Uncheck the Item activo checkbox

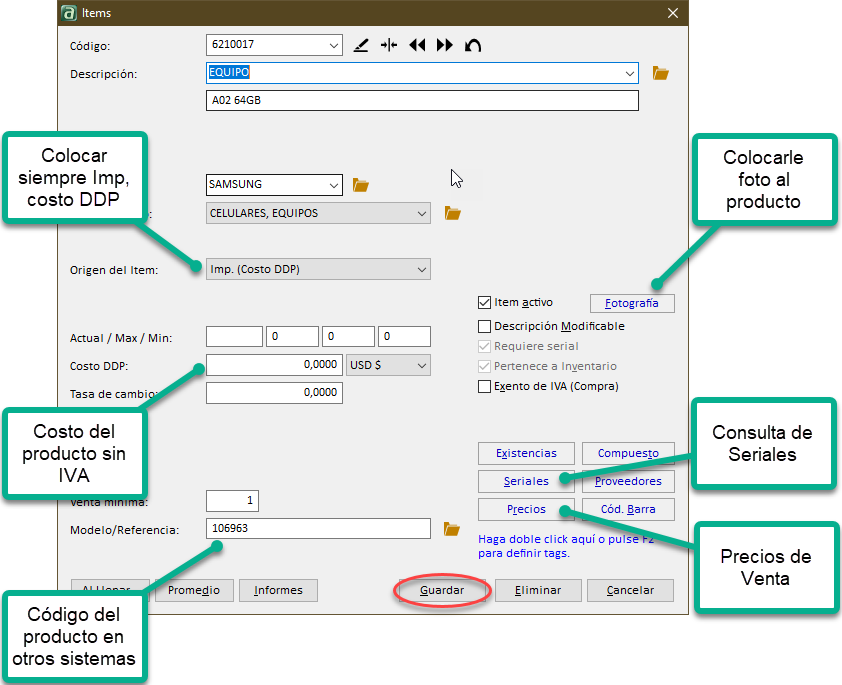[x=485, y=302]
